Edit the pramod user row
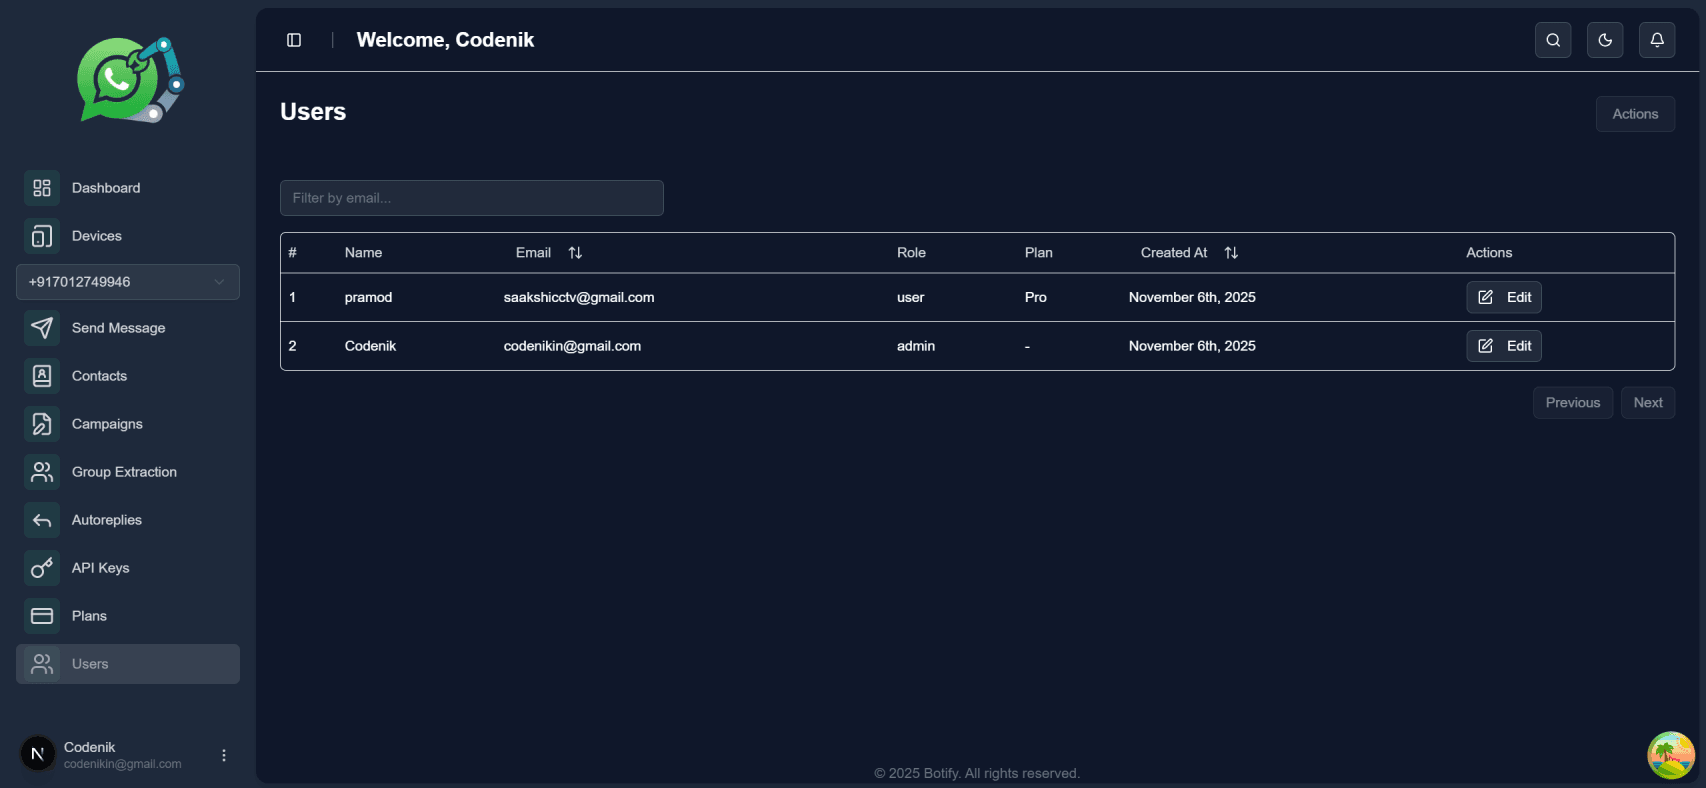1706x788 pixels. pyautogui.click(x=1504, y=297)
